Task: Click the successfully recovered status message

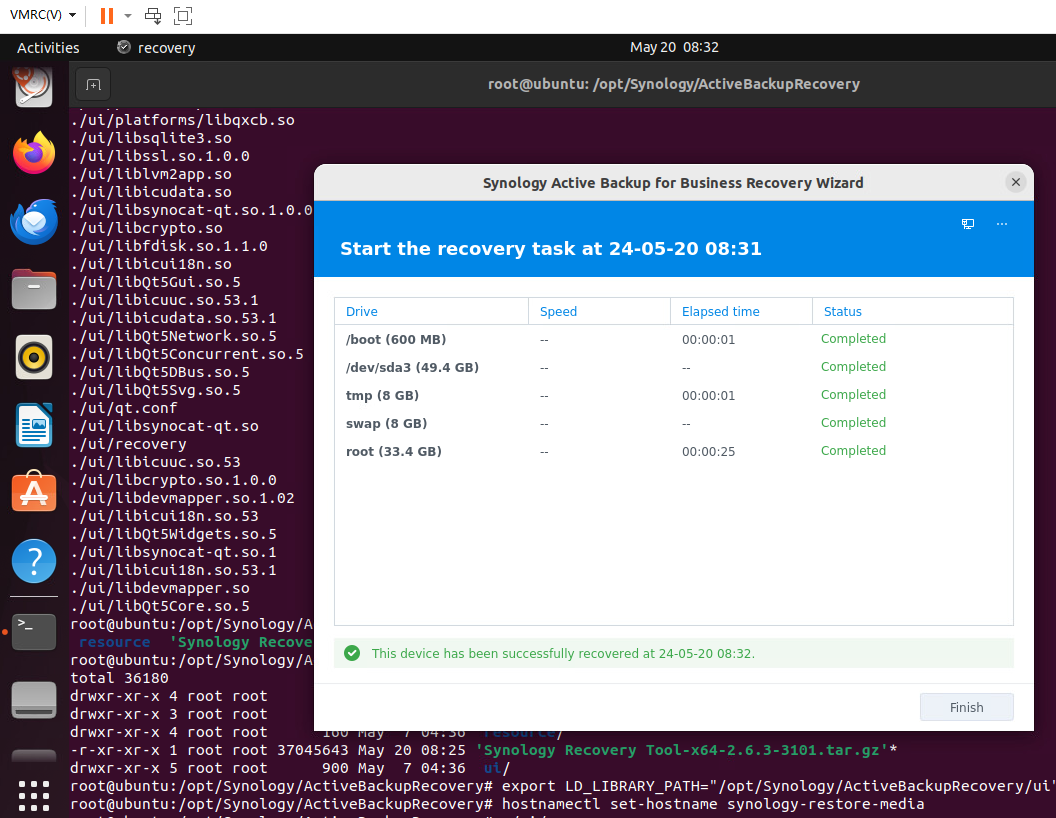Action: click(563, 654)
